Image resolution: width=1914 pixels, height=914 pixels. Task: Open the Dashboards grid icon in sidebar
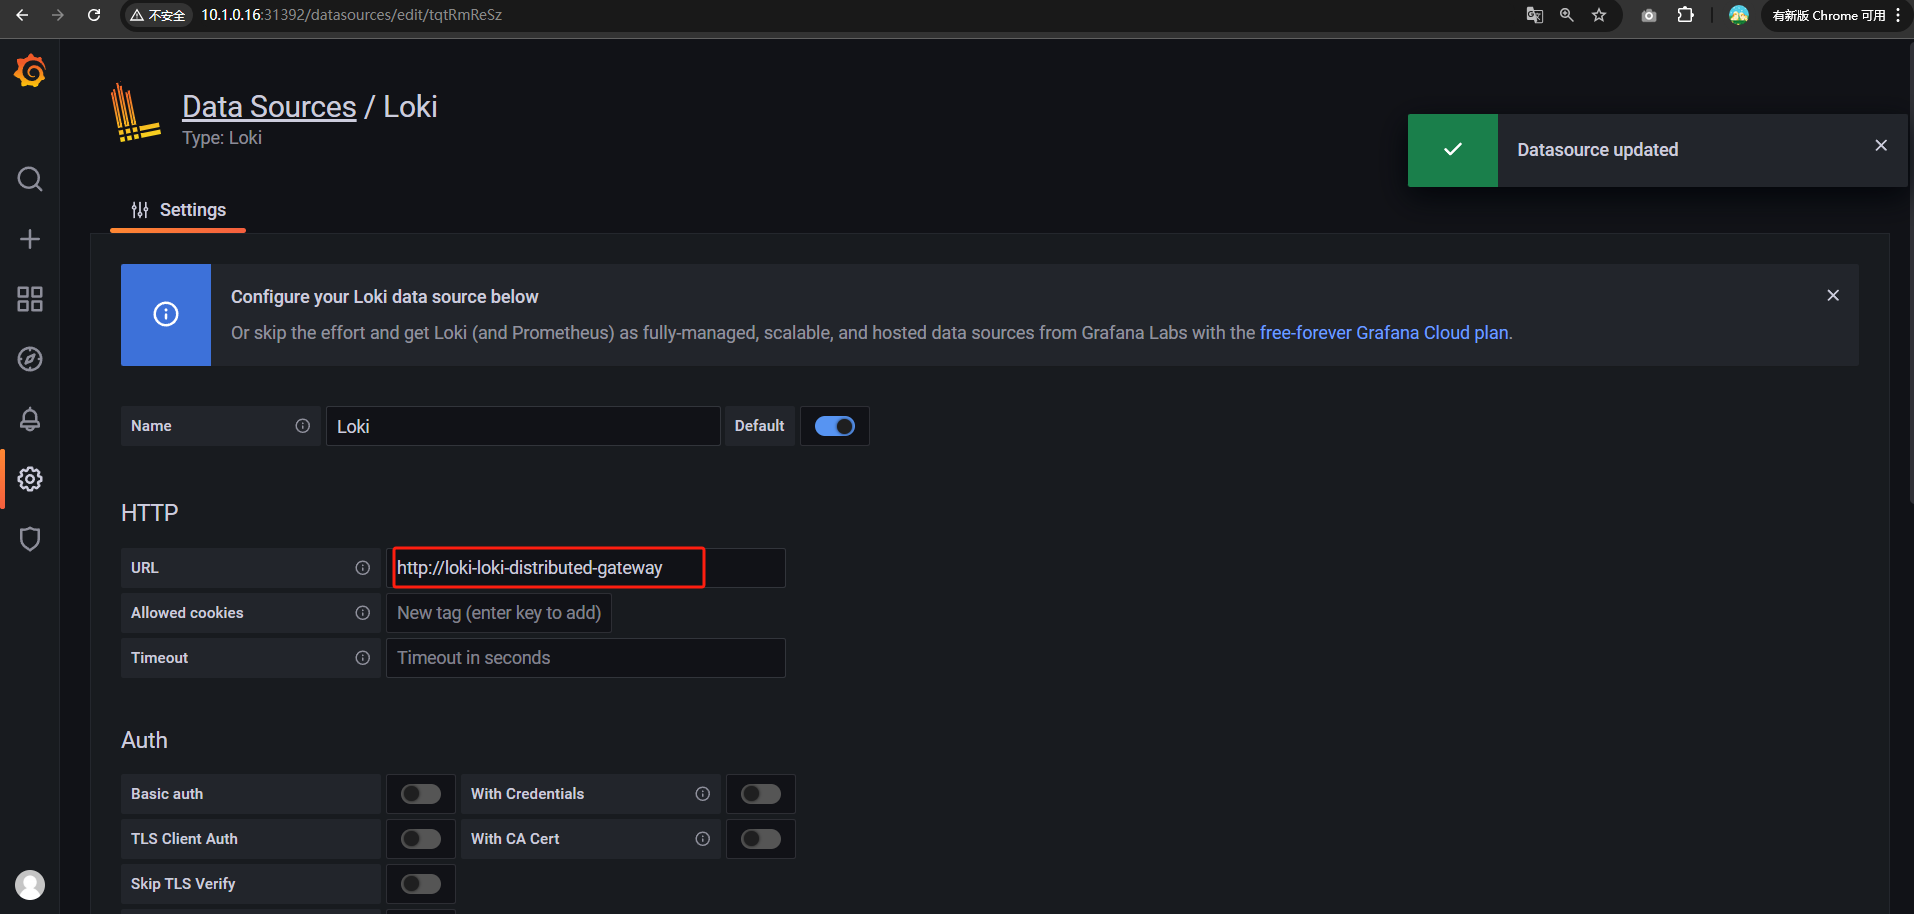(x=30, y=299)
